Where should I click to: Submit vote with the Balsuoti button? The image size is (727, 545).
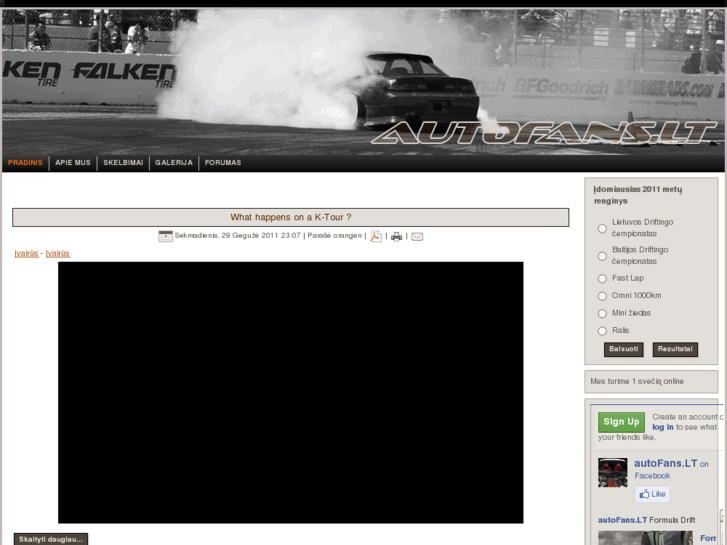point(623,349)
